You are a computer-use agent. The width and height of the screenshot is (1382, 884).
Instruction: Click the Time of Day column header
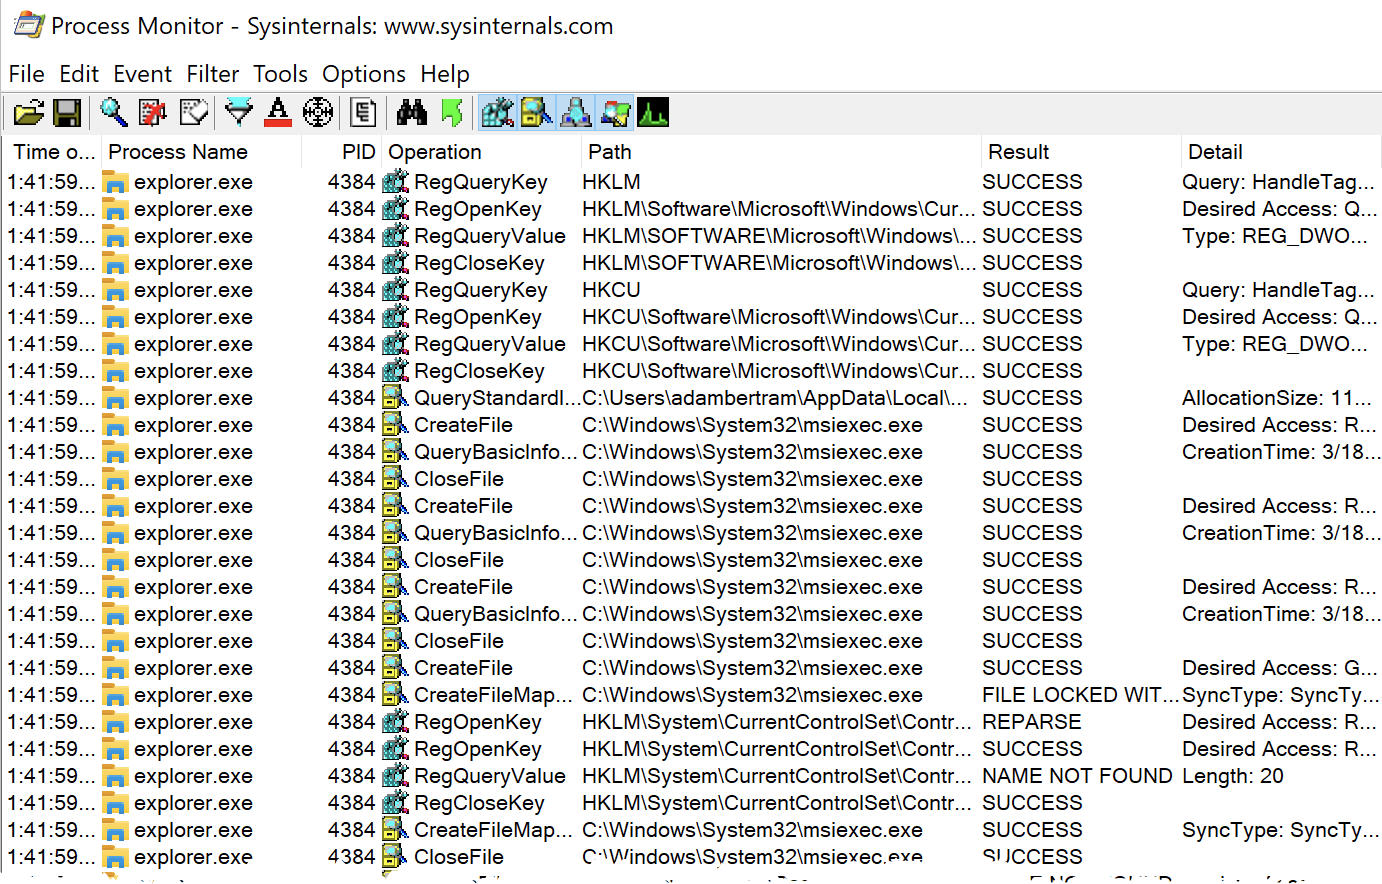(52, 152)
